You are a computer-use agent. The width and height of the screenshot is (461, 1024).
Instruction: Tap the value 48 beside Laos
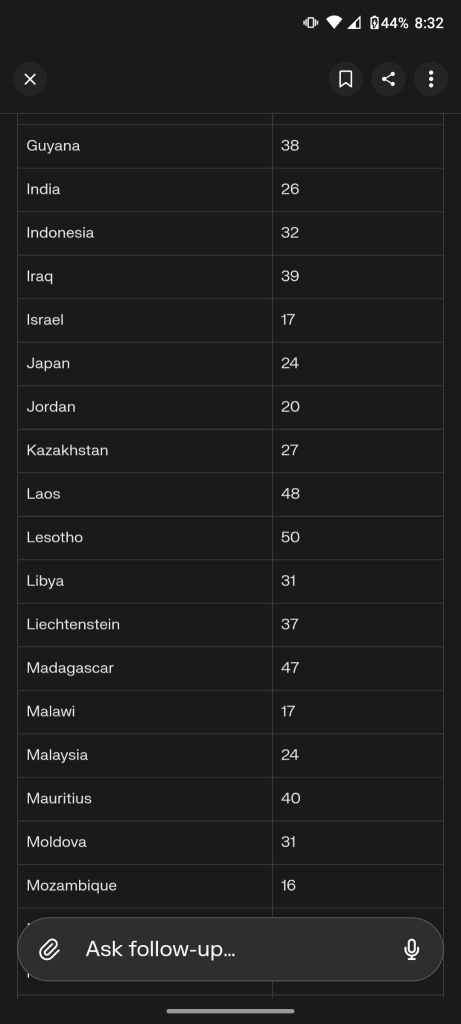pos(291,494)
